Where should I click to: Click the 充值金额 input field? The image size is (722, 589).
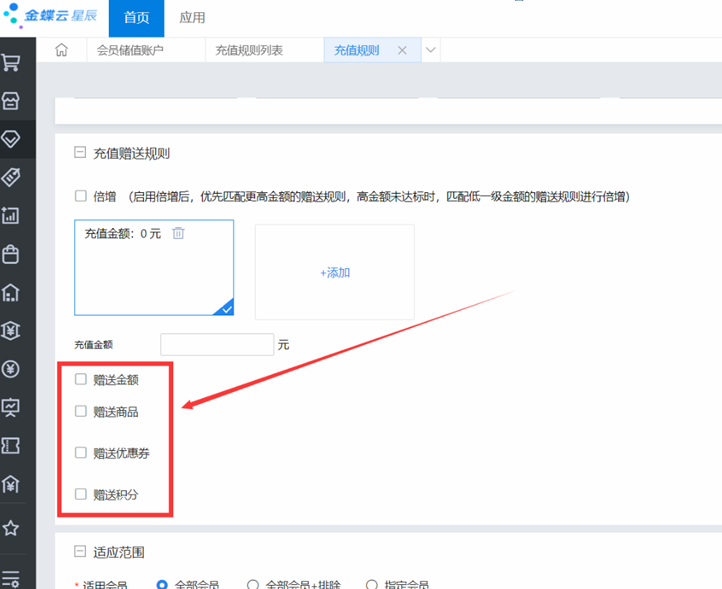[217, 344]
